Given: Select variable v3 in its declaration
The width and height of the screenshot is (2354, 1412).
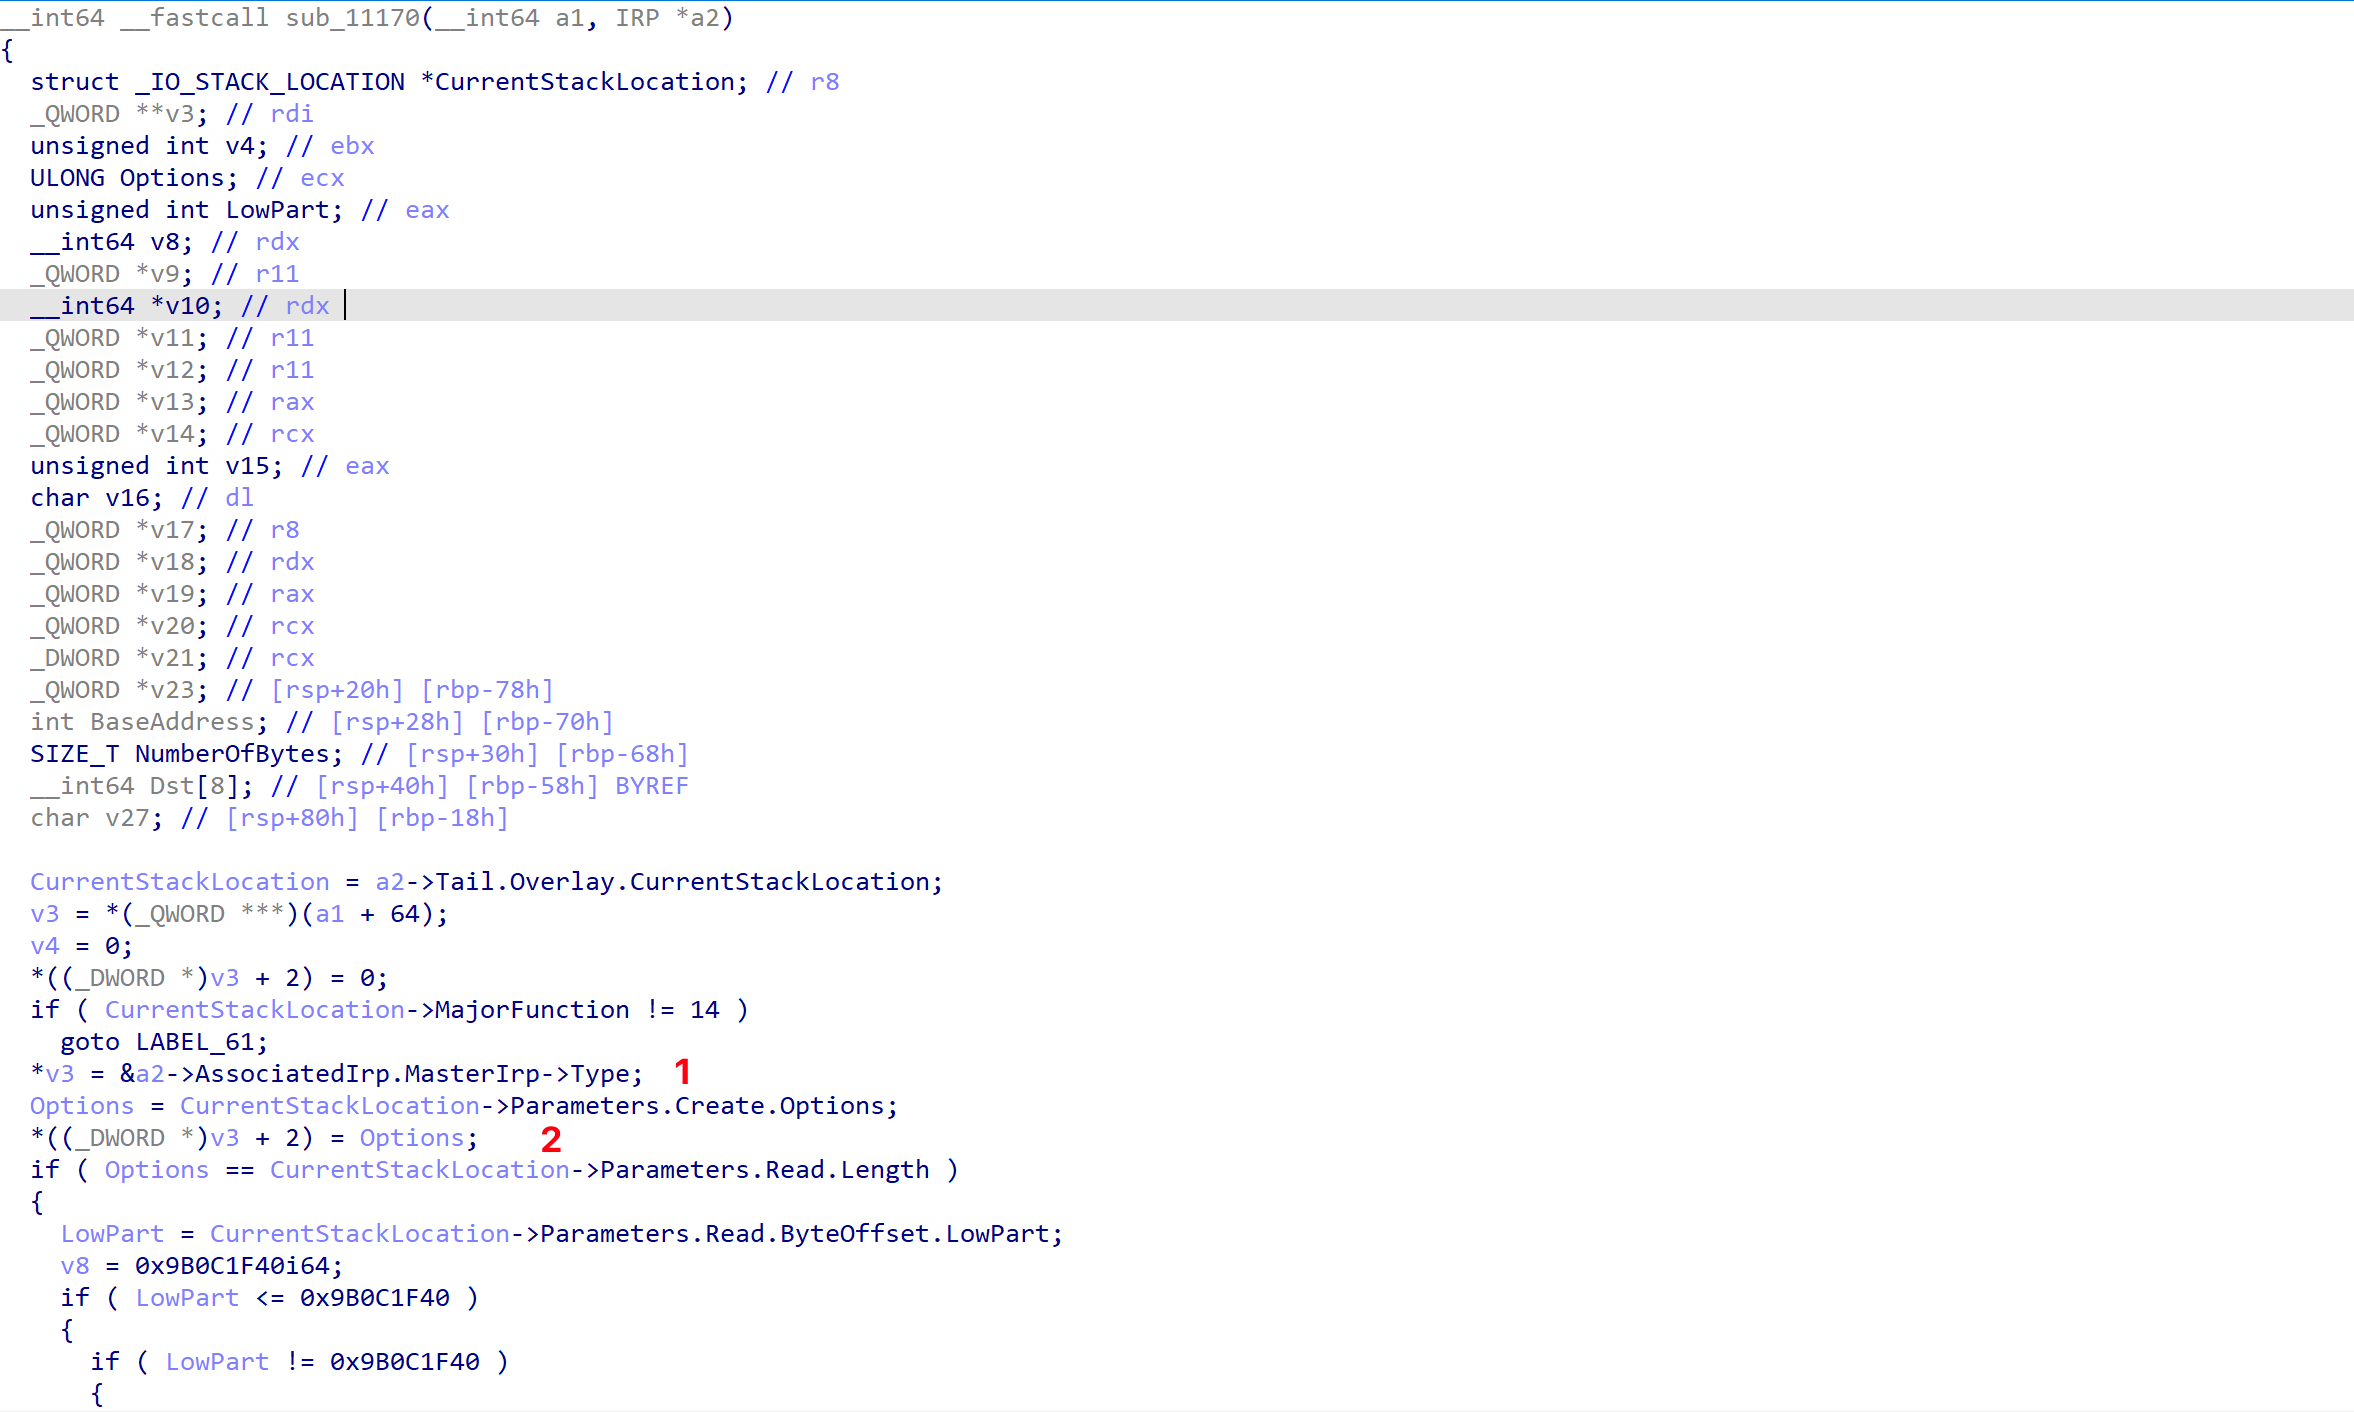Looking at the screenshot, I should click(x=180, y=114).
